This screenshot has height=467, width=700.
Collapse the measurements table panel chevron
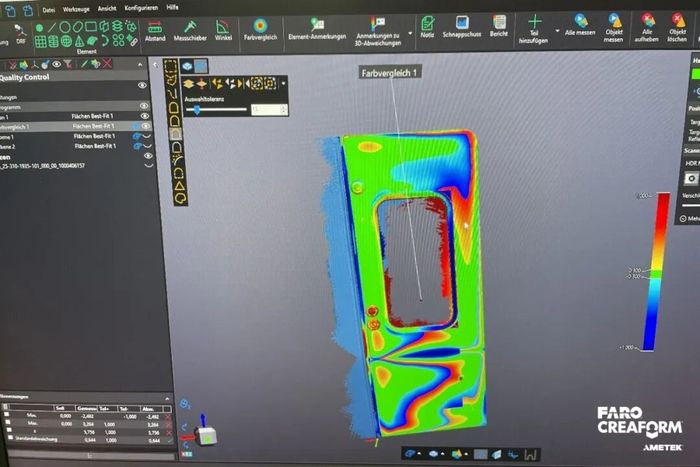tap(167, 398)
